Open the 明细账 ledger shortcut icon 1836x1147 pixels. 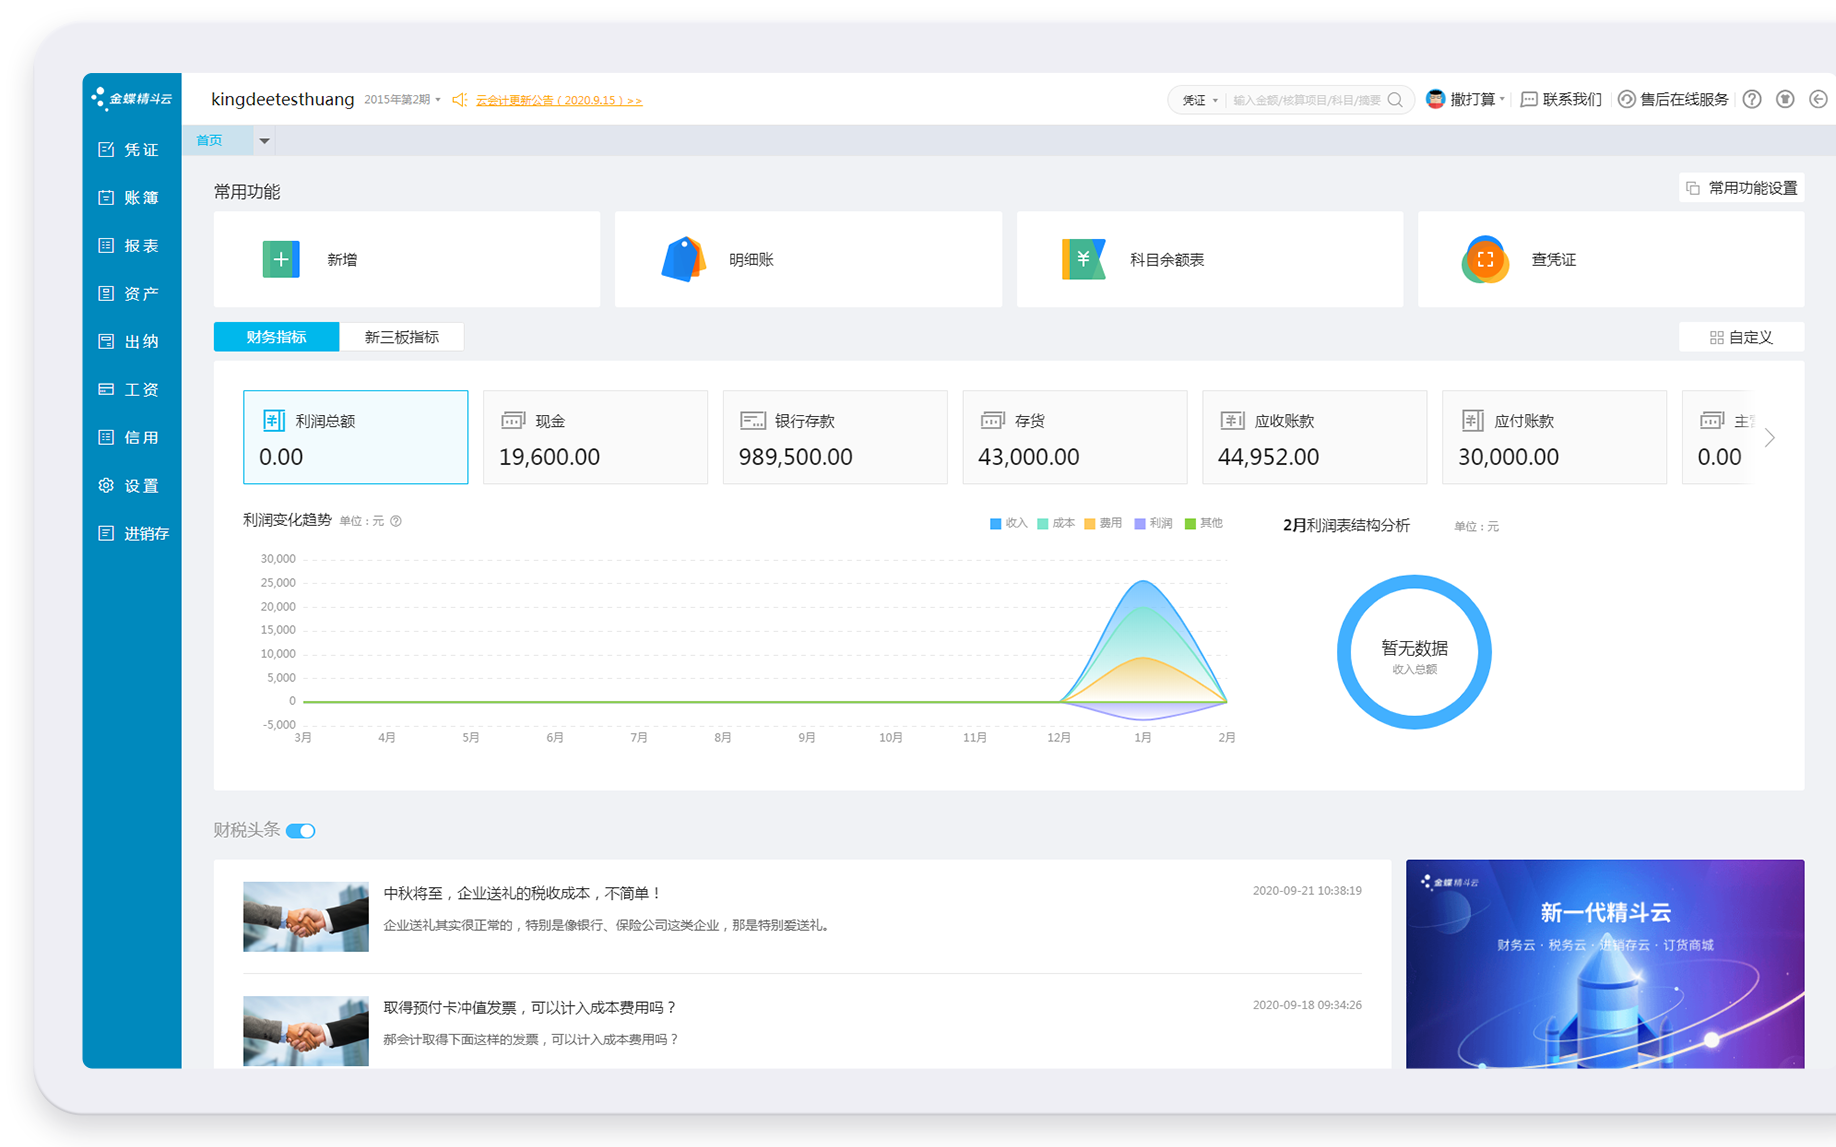(x=684, y=260)
